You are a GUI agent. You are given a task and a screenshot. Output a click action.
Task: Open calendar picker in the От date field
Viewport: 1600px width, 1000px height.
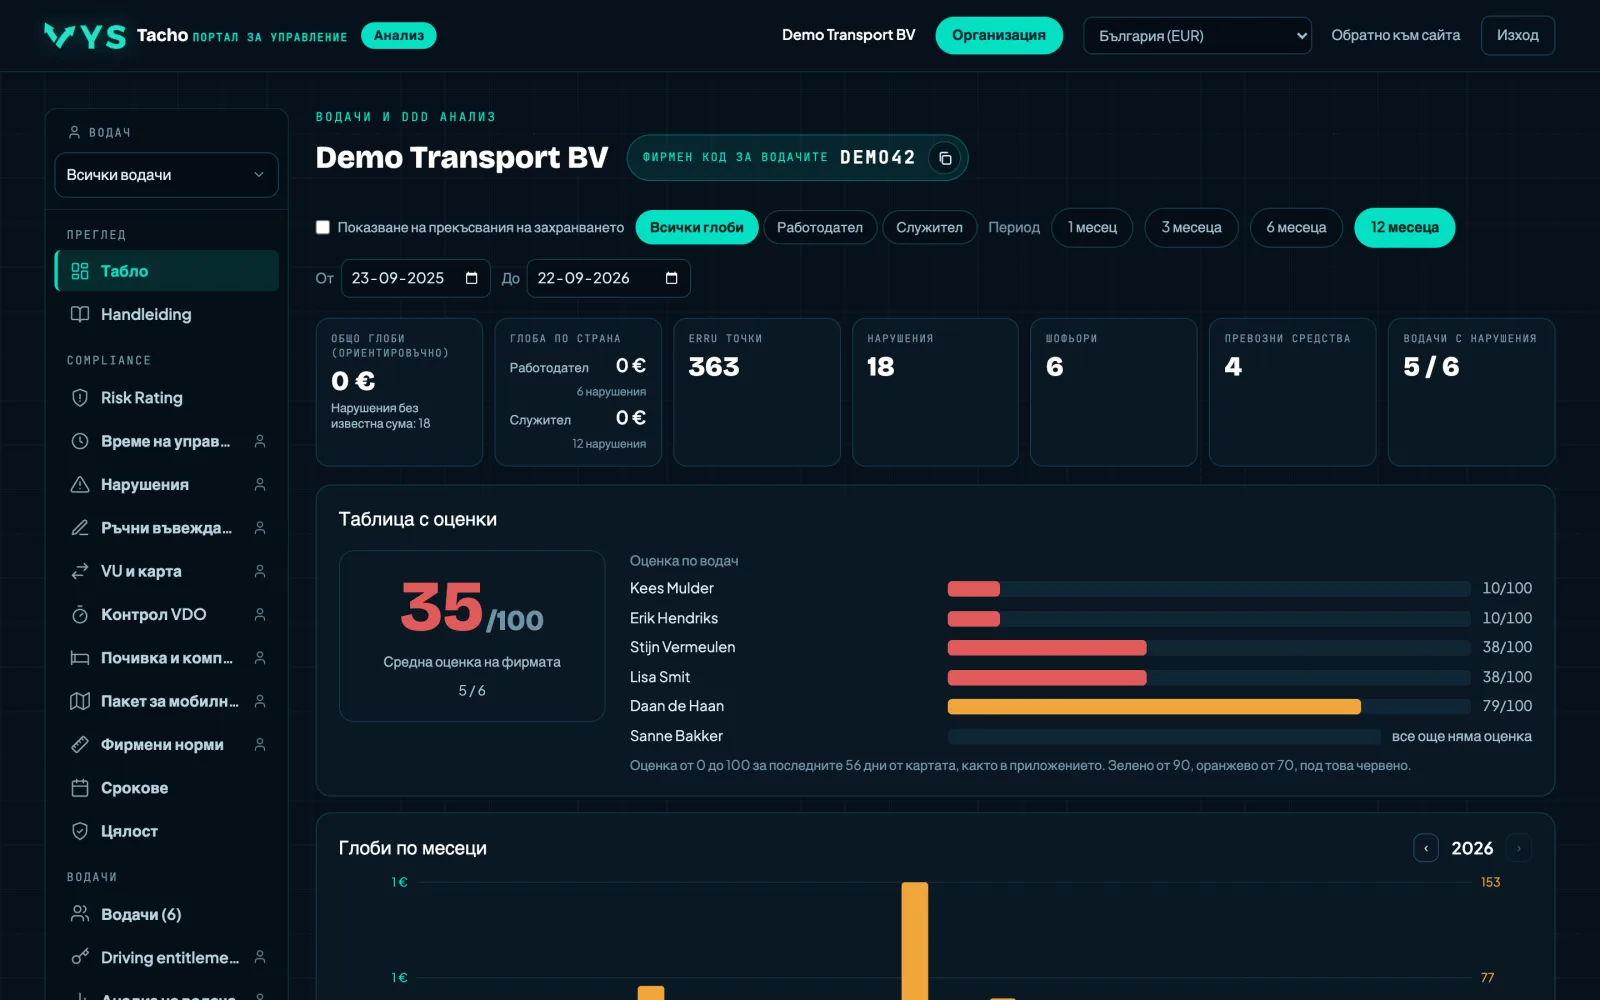pos(471,278)
